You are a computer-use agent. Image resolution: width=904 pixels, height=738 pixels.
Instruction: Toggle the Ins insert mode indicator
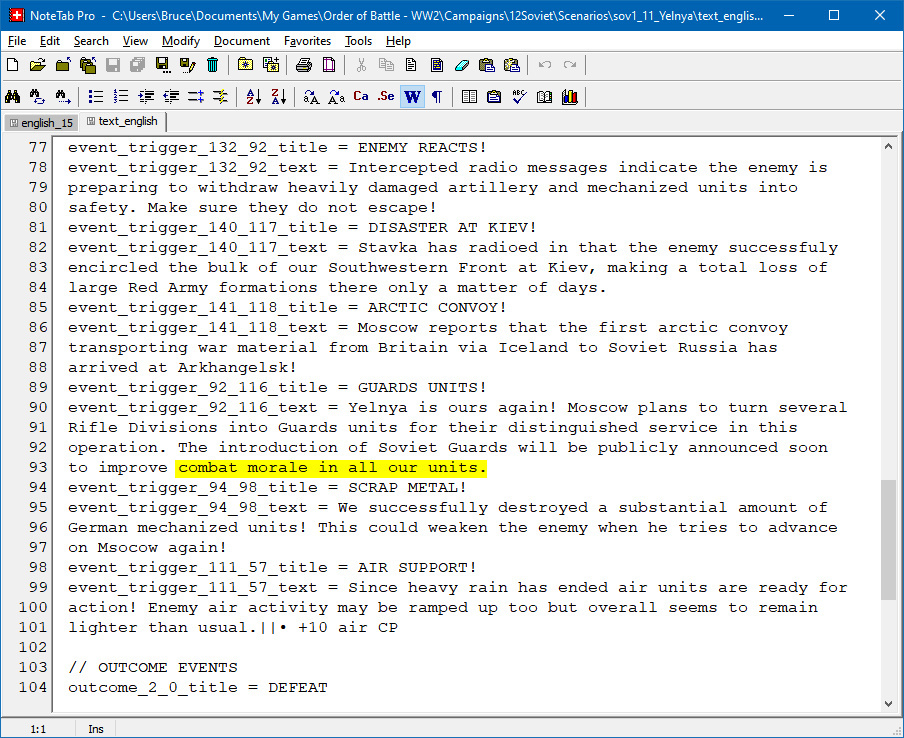[96, 729]
